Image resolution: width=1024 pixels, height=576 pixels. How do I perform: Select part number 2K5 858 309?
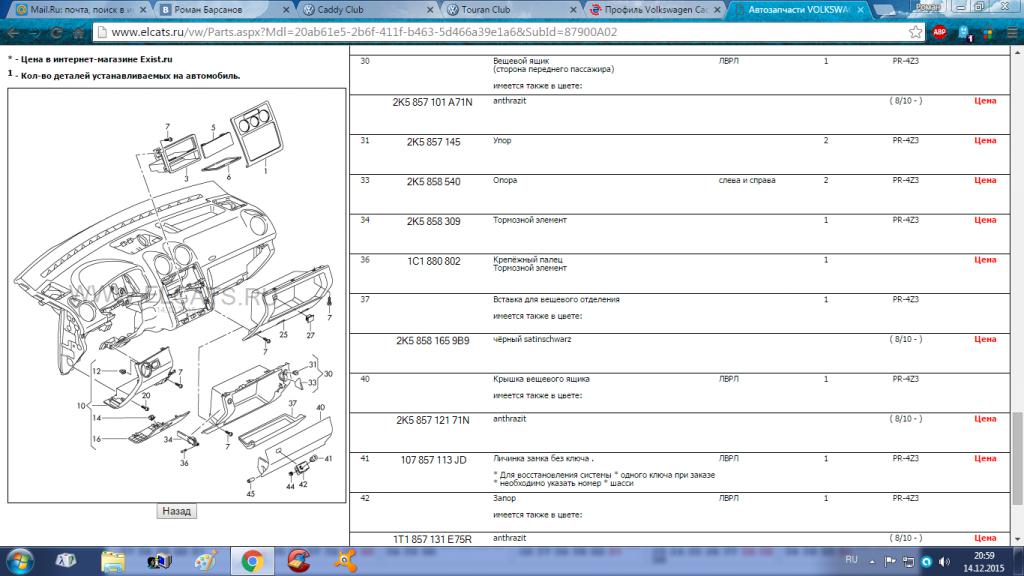pos(434,222)
